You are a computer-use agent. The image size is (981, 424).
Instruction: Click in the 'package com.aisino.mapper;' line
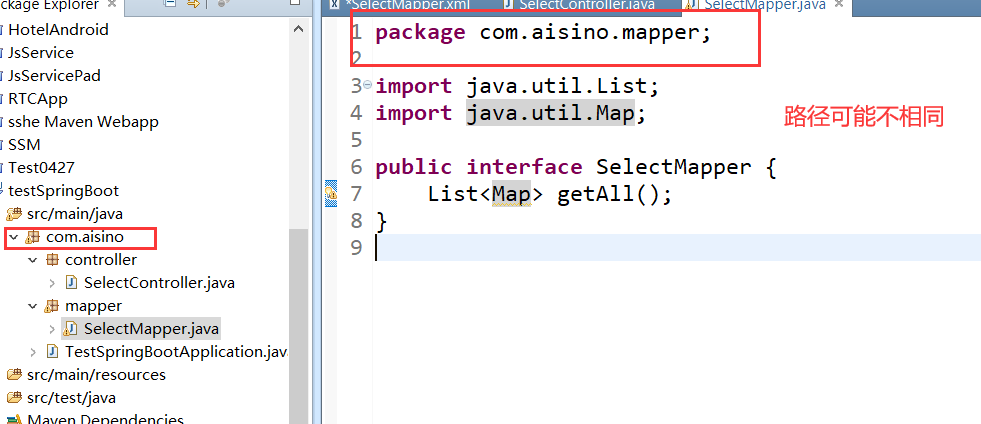[544, 32]
